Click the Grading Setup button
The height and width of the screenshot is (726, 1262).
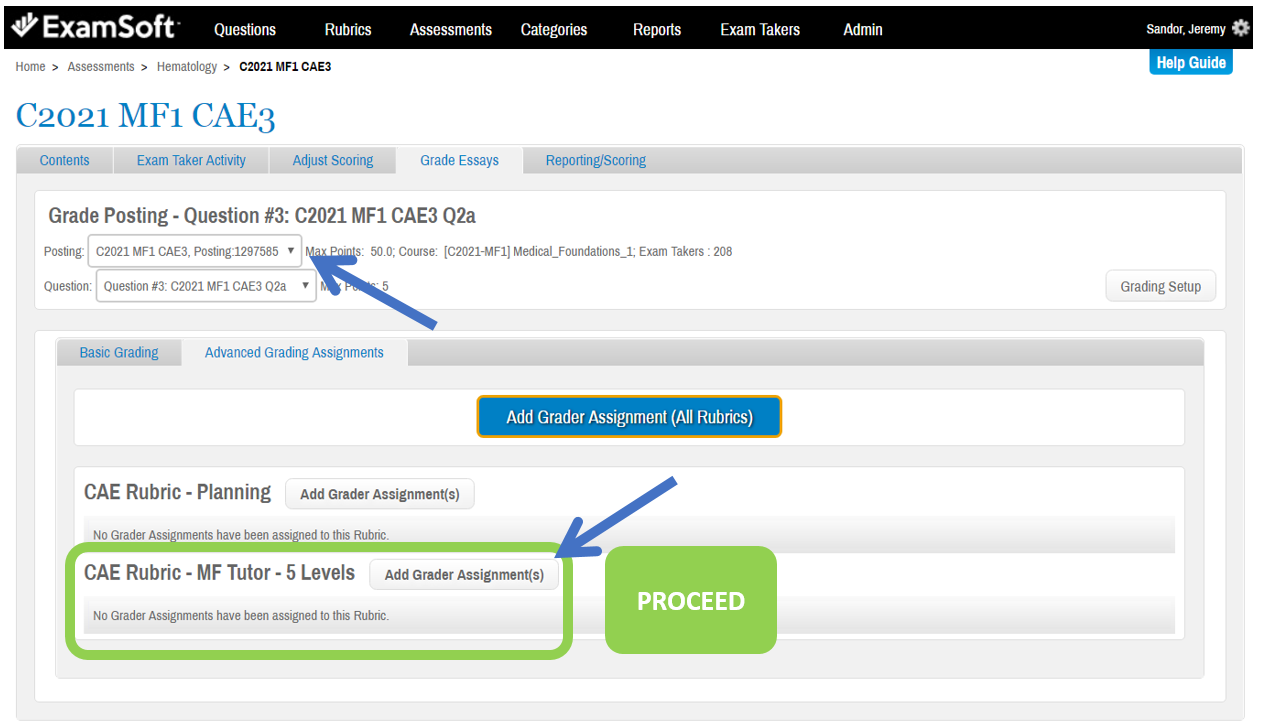click(1160, 286)
